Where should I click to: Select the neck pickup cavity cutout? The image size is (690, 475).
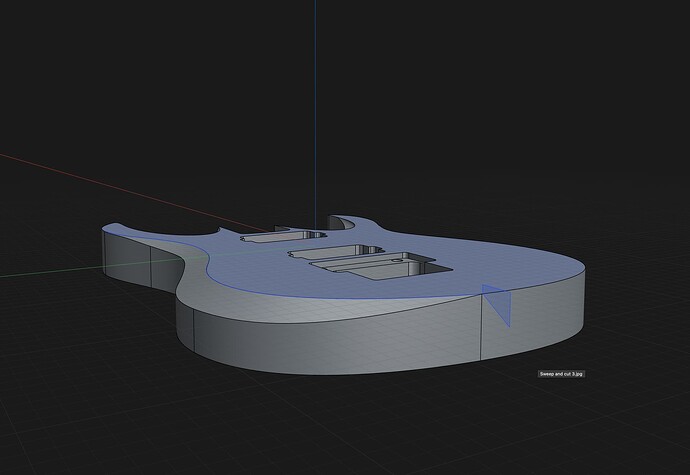[x=283, y=236]
